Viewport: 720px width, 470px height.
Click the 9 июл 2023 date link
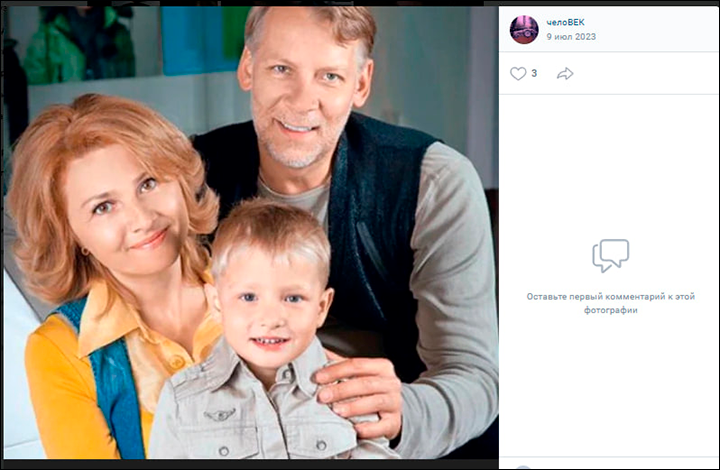570,36
